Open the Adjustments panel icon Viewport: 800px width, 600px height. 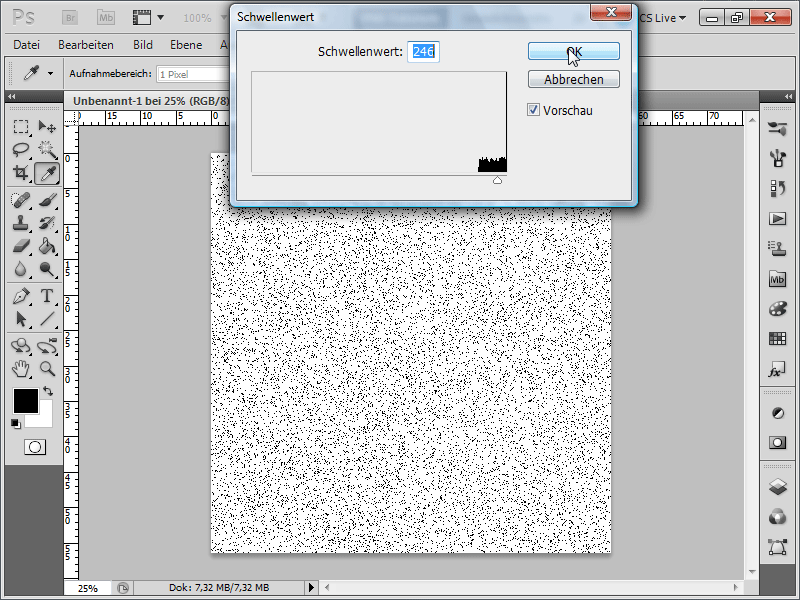coord(777,413)
